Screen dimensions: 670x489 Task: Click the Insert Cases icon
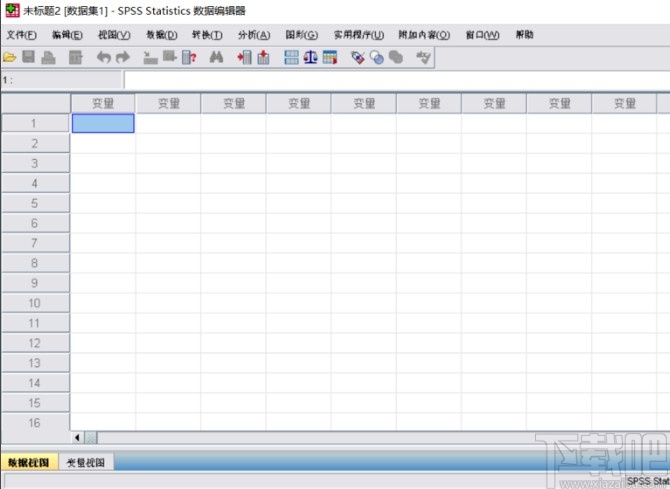coord(244,57)
